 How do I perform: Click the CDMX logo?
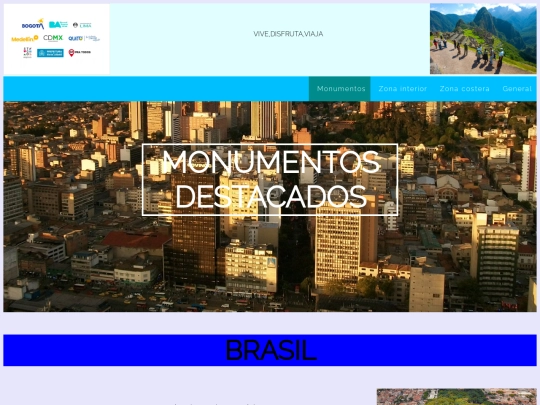pos(53,38)
